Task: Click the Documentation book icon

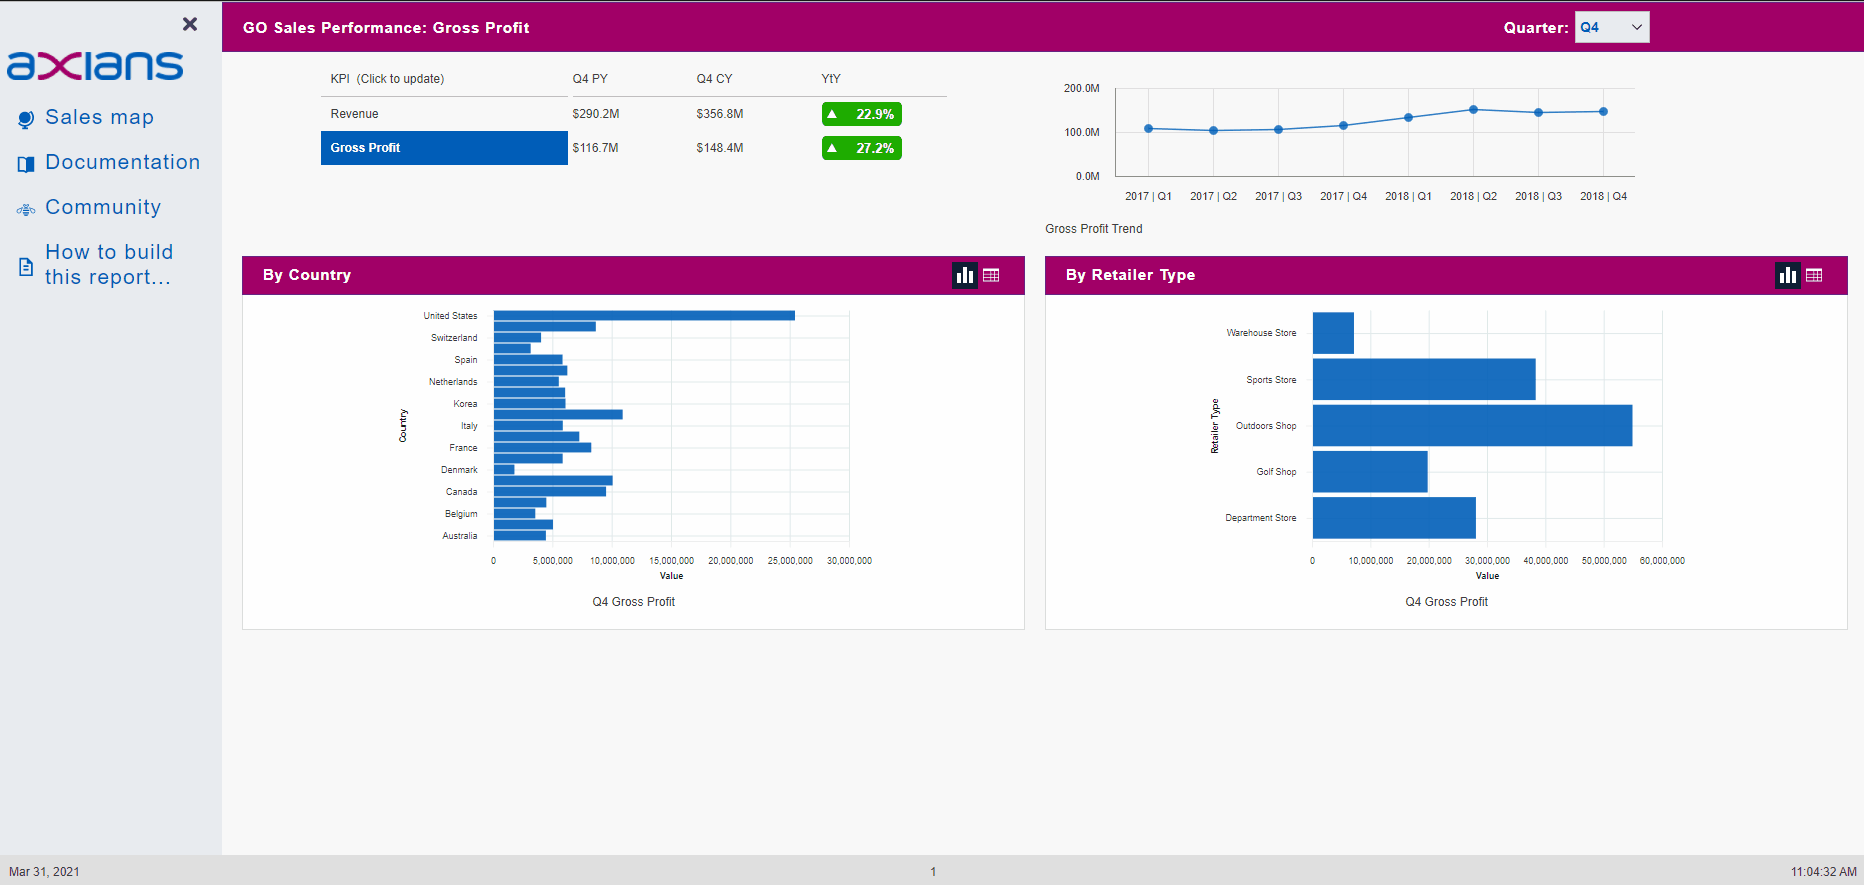Action: point(26,164)
